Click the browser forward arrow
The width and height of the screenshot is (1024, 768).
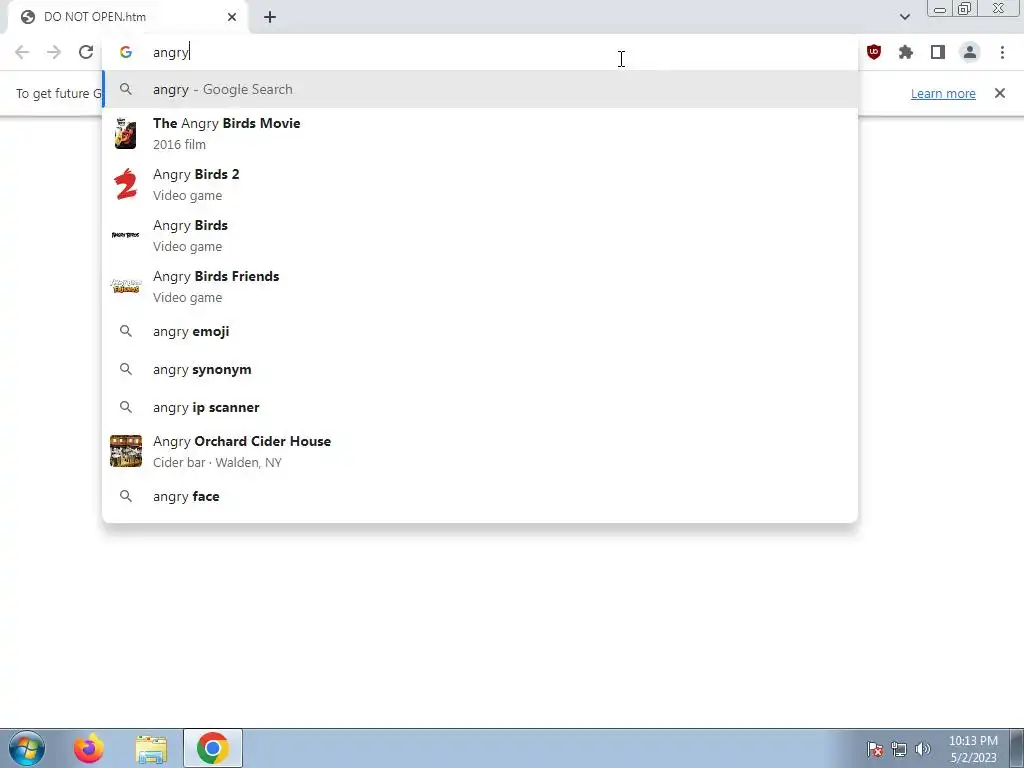point(54,52)
